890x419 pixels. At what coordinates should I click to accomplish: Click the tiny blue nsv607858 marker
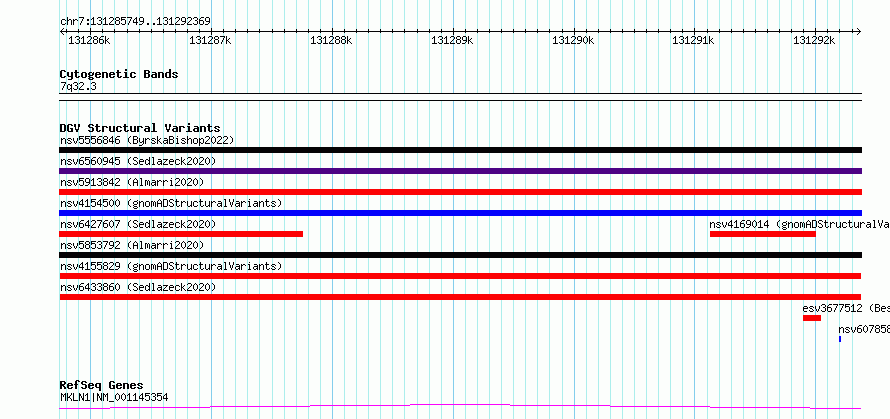click(840, 339)
